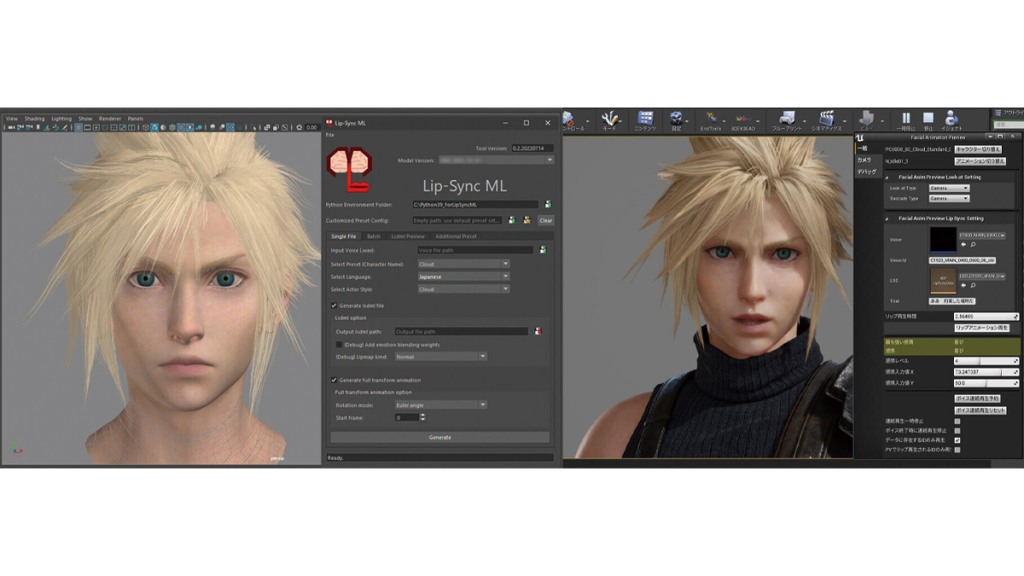Click the Input Voice file browse icon

point(543,250)
